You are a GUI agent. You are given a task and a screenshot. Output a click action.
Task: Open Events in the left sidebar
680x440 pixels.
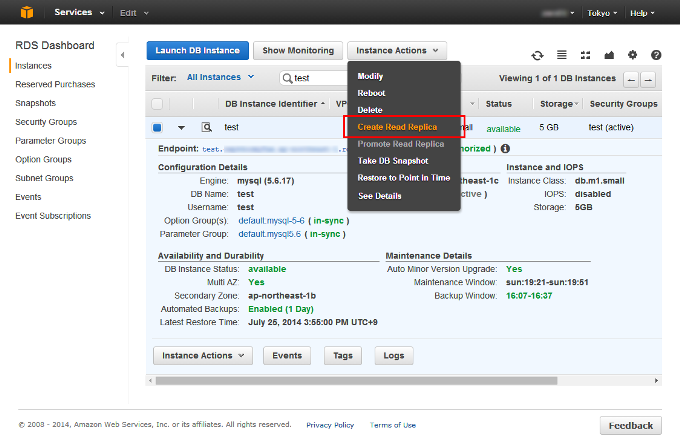(28, 197)
